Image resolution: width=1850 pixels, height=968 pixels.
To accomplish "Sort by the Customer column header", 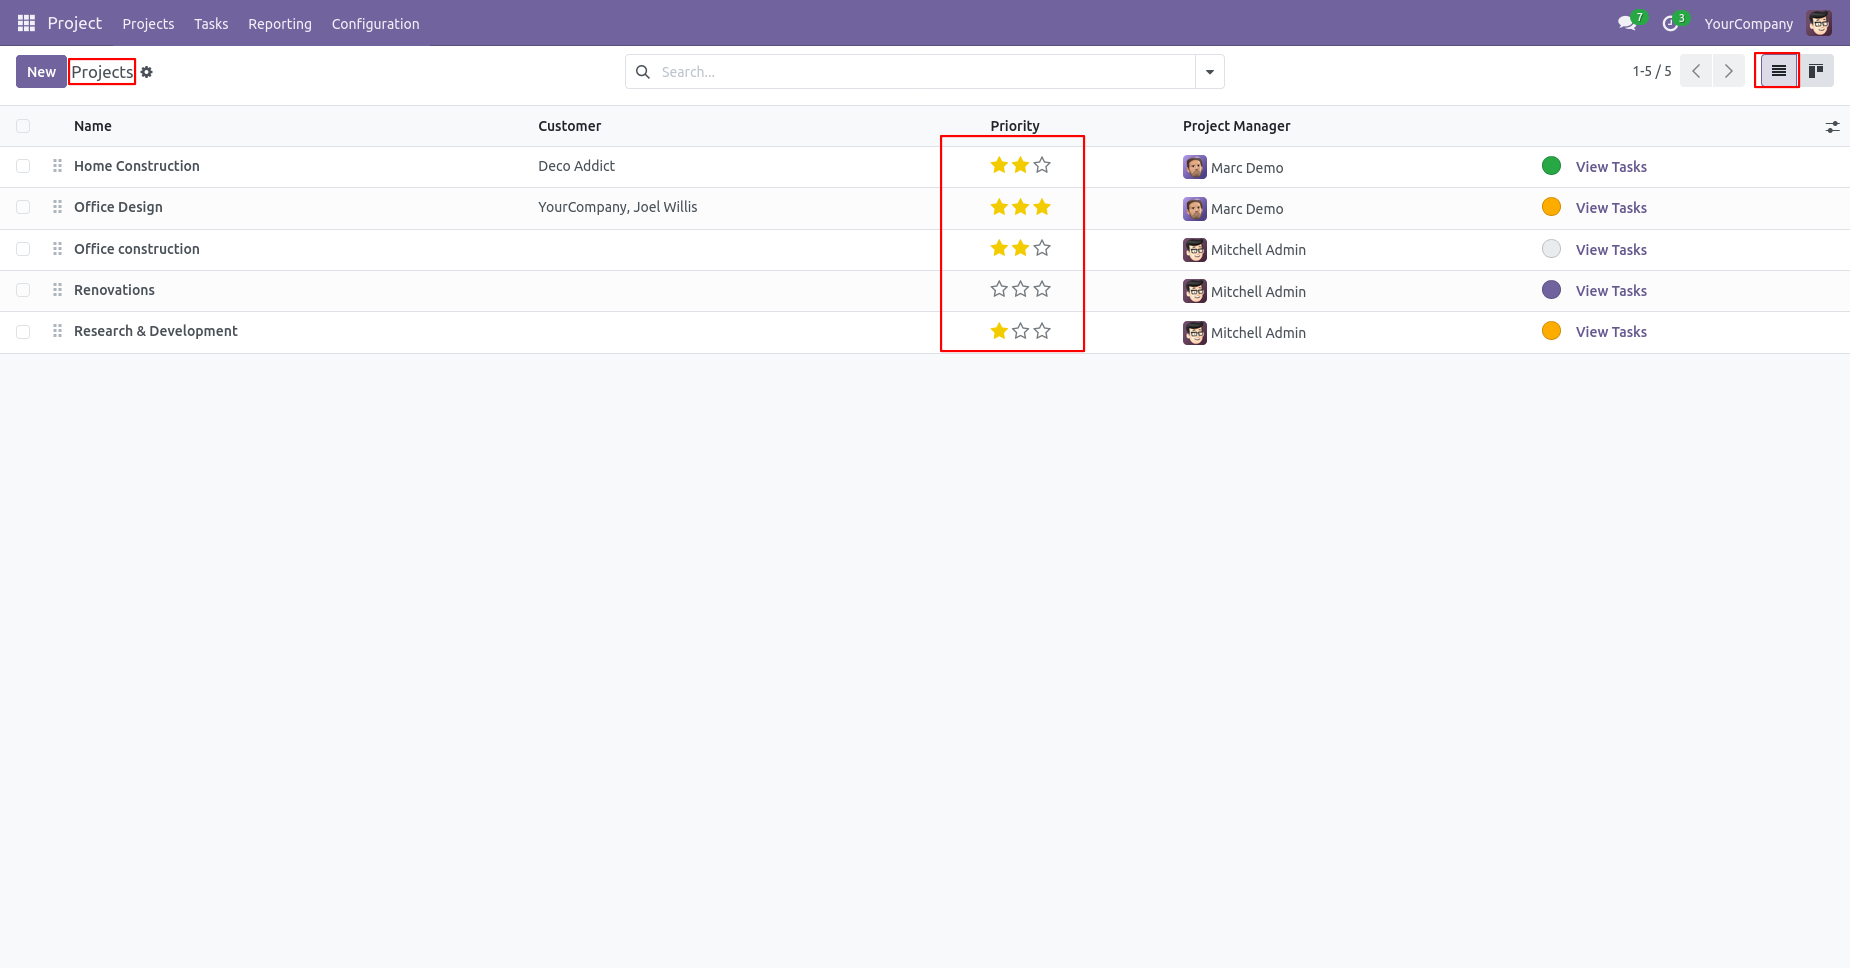I will pos(570,126).
